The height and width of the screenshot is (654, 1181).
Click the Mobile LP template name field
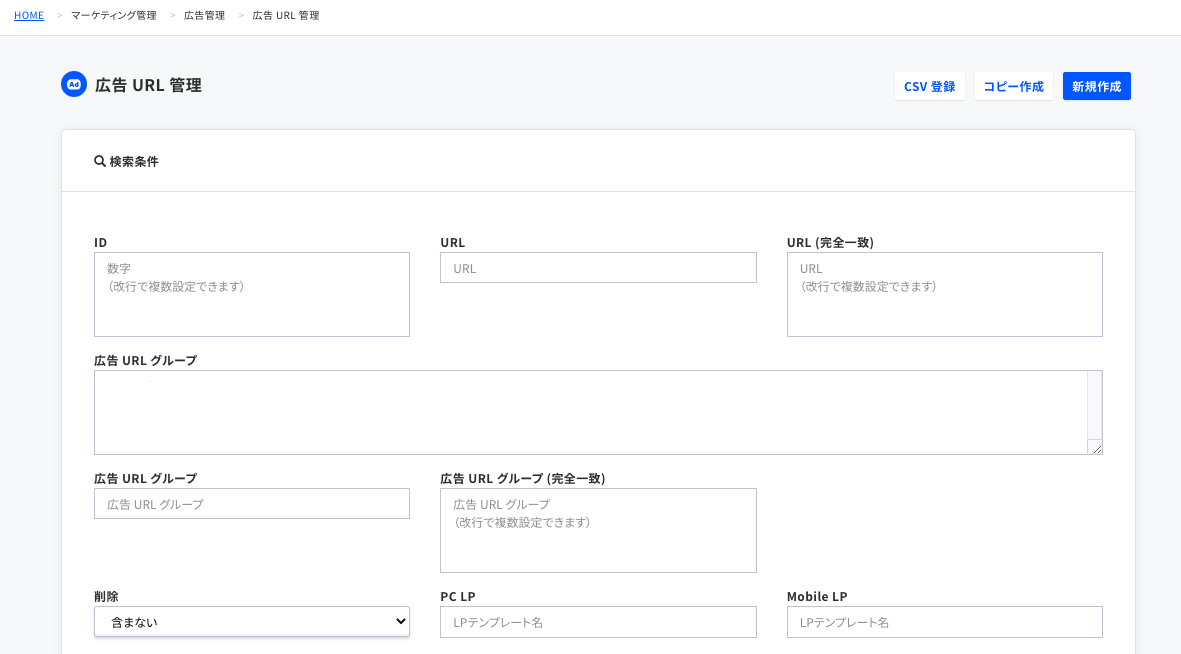coord(944,621)
